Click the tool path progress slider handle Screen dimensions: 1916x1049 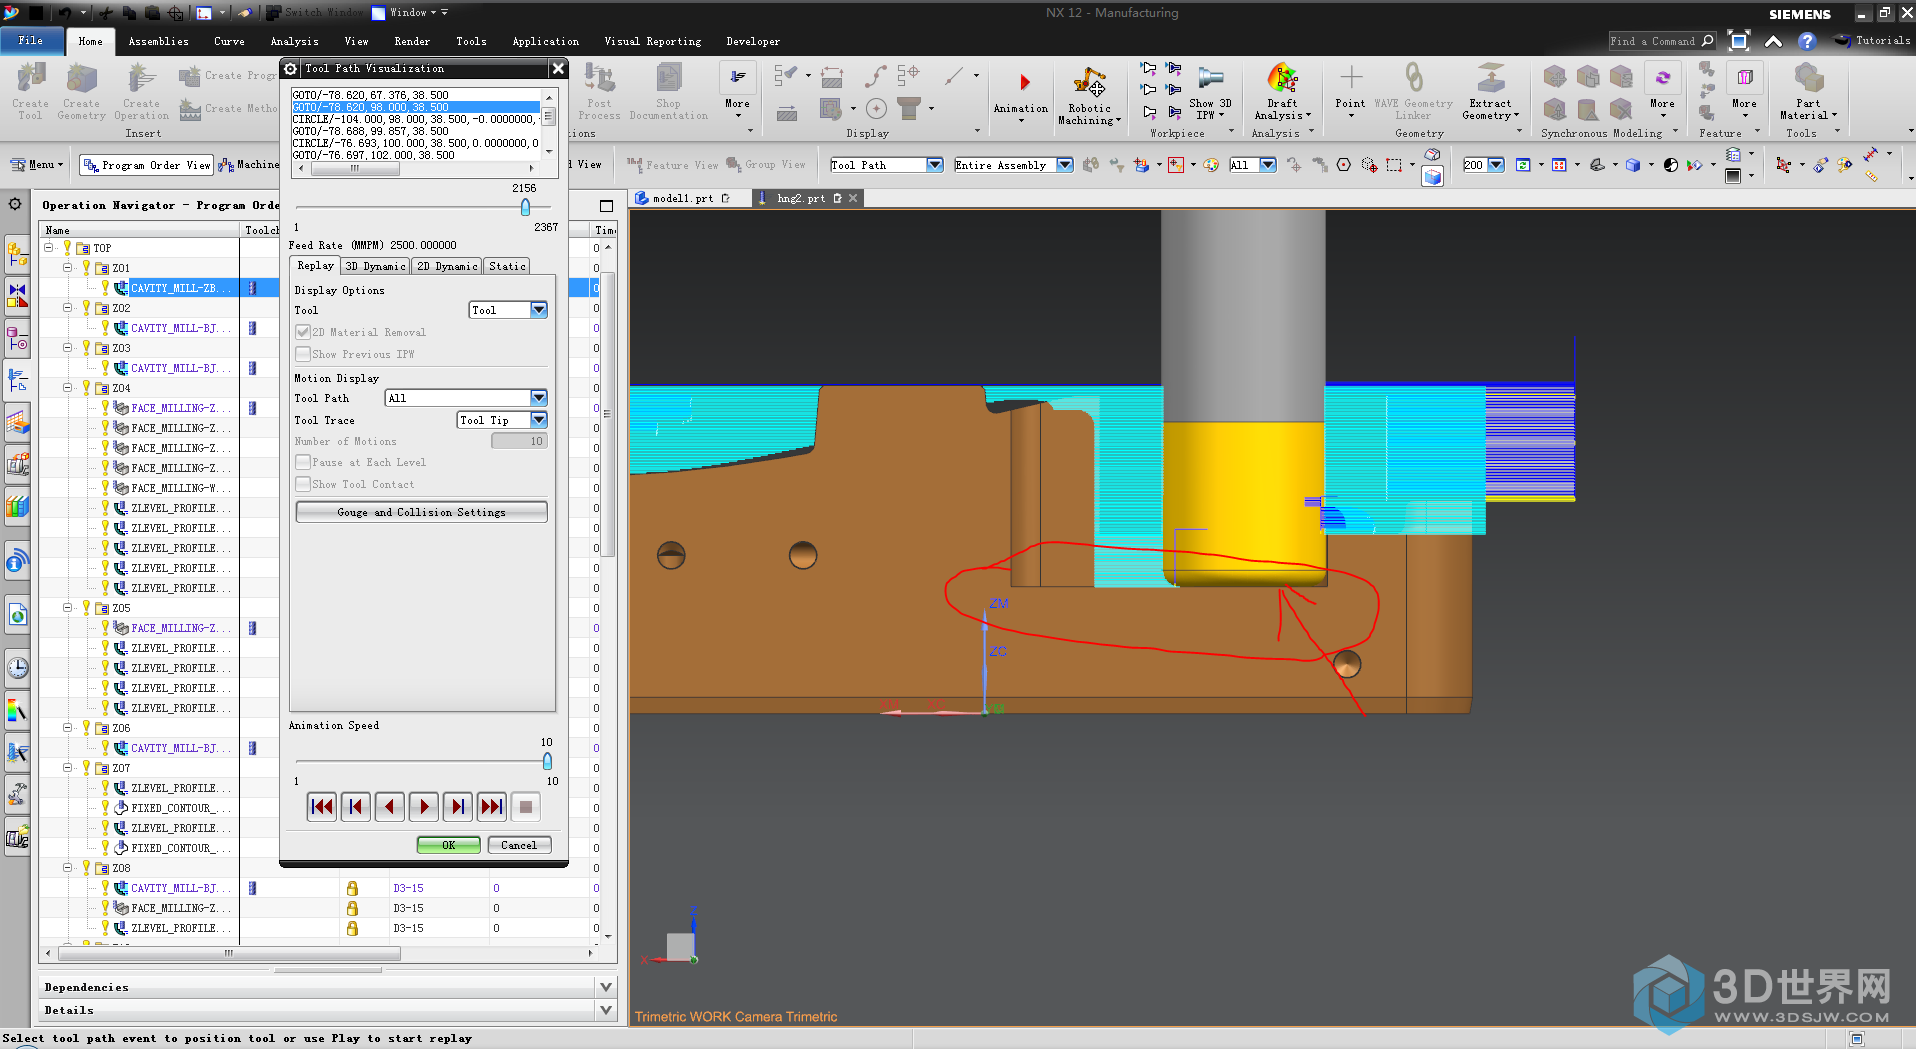pyautogui.click(x=525, y=207)
